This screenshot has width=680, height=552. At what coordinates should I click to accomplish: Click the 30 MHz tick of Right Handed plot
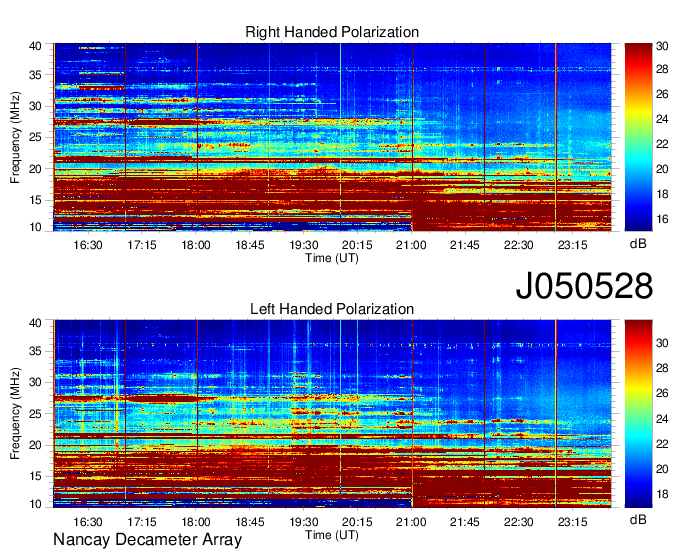(35, 106)
